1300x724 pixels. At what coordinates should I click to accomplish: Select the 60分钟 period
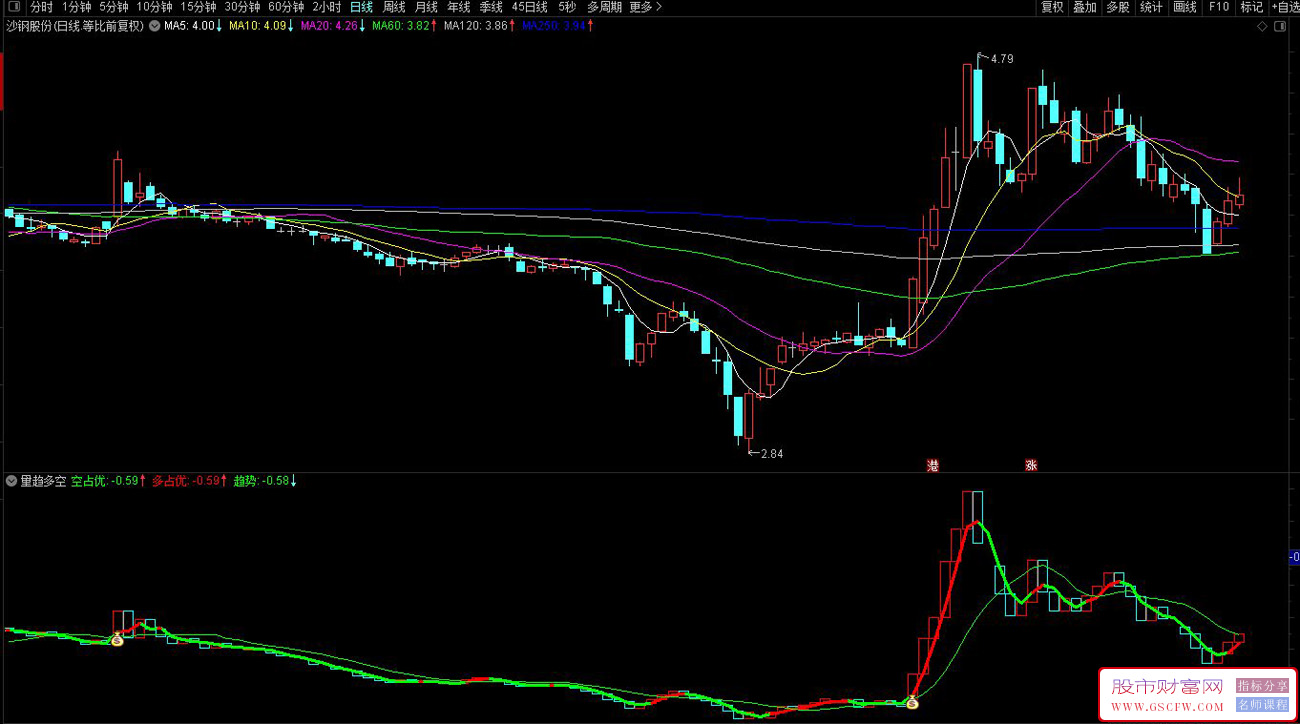coord(286,7)
